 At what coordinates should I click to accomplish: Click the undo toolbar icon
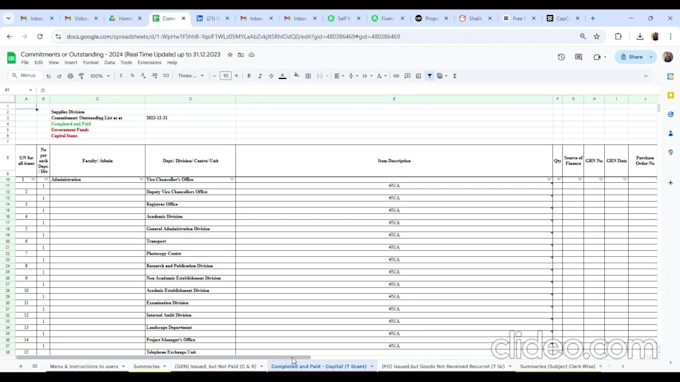pyautogui.click(x=49, y=76)
